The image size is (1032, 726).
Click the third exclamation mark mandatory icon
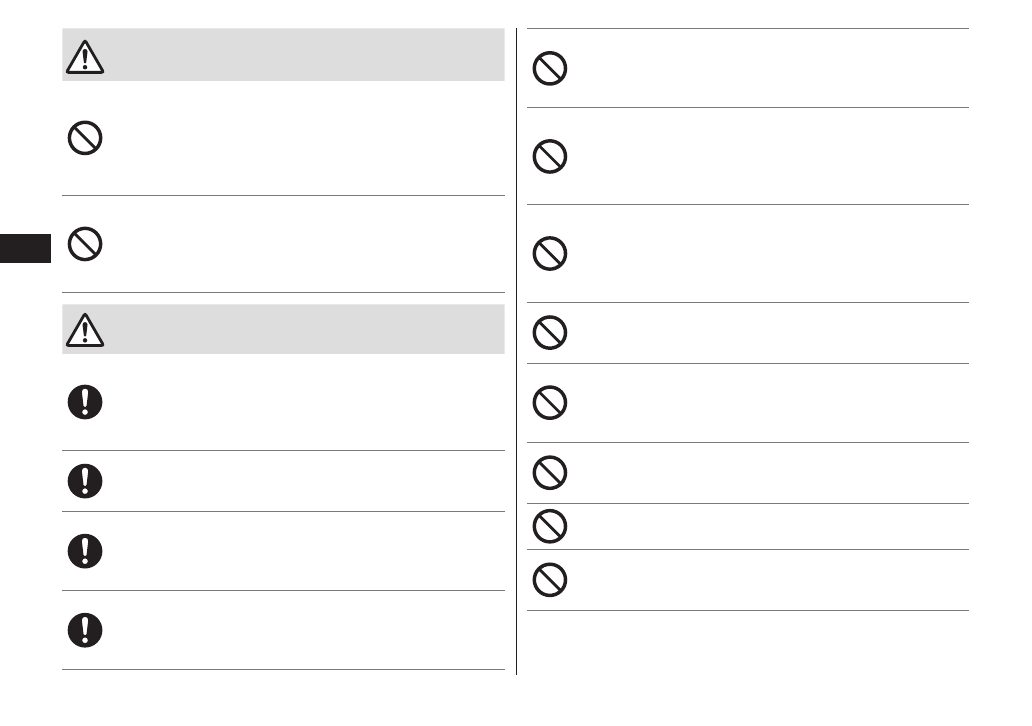tap(85, 551)
